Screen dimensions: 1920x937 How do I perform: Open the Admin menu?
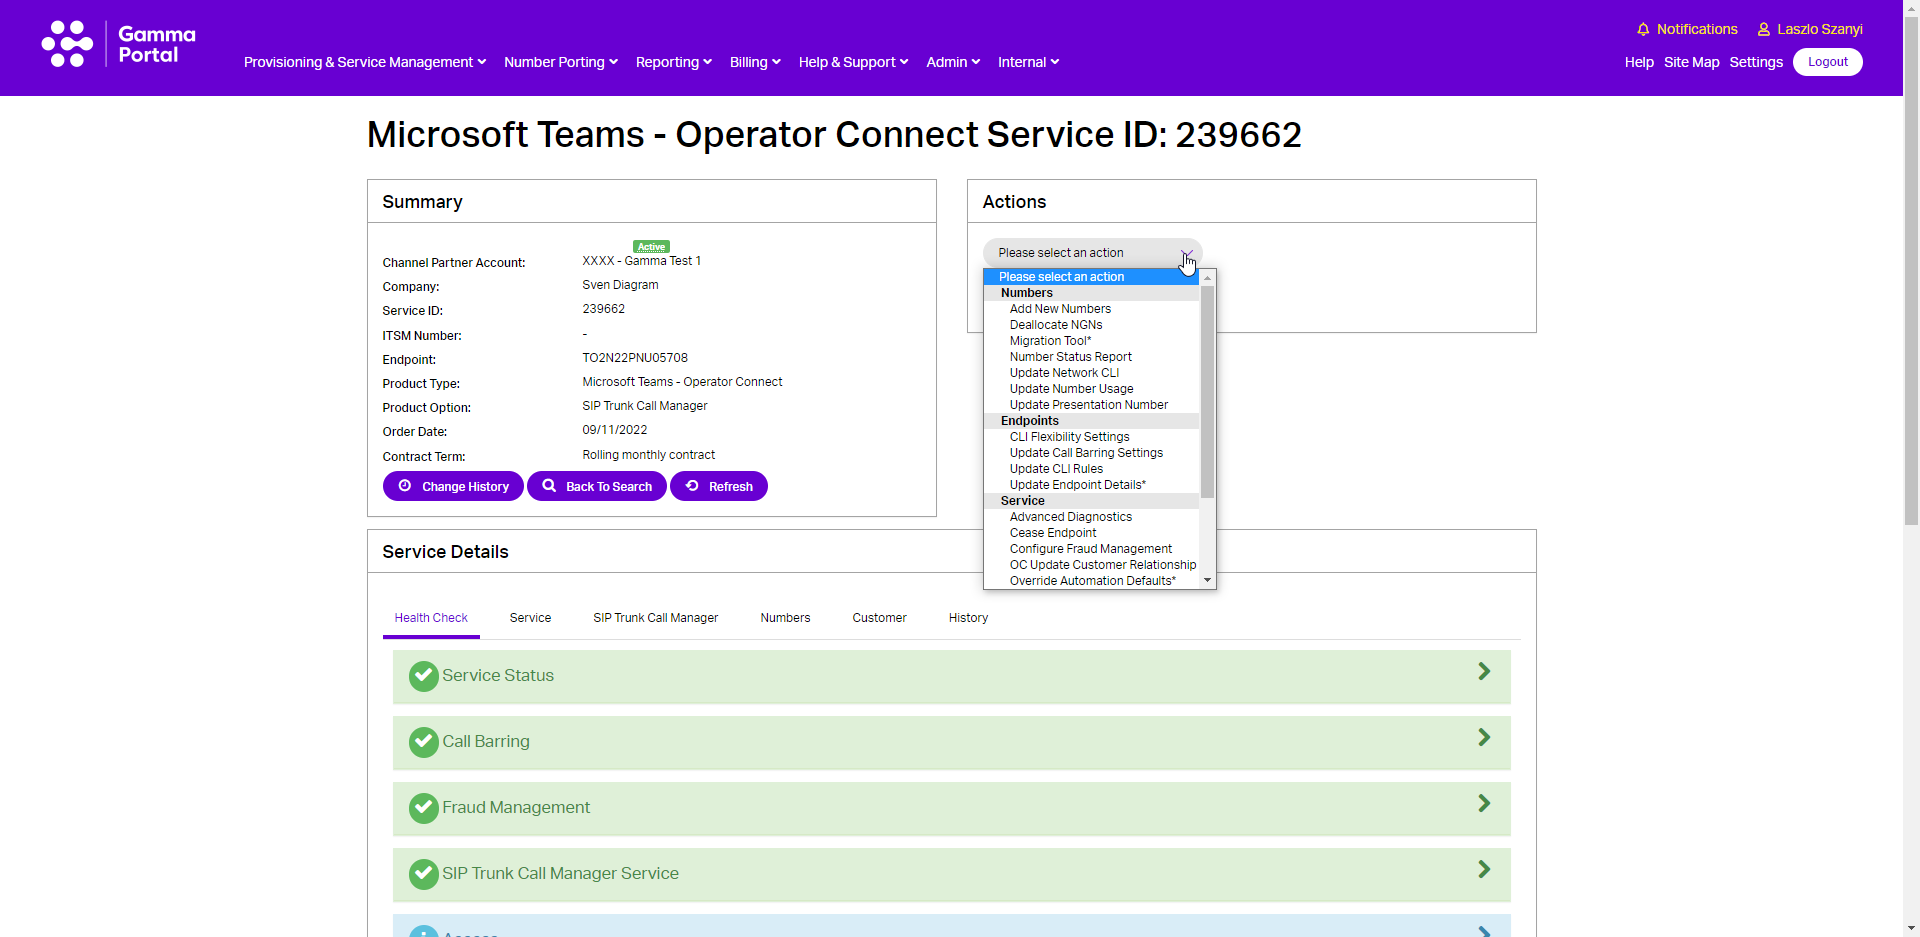pos(953,62)
